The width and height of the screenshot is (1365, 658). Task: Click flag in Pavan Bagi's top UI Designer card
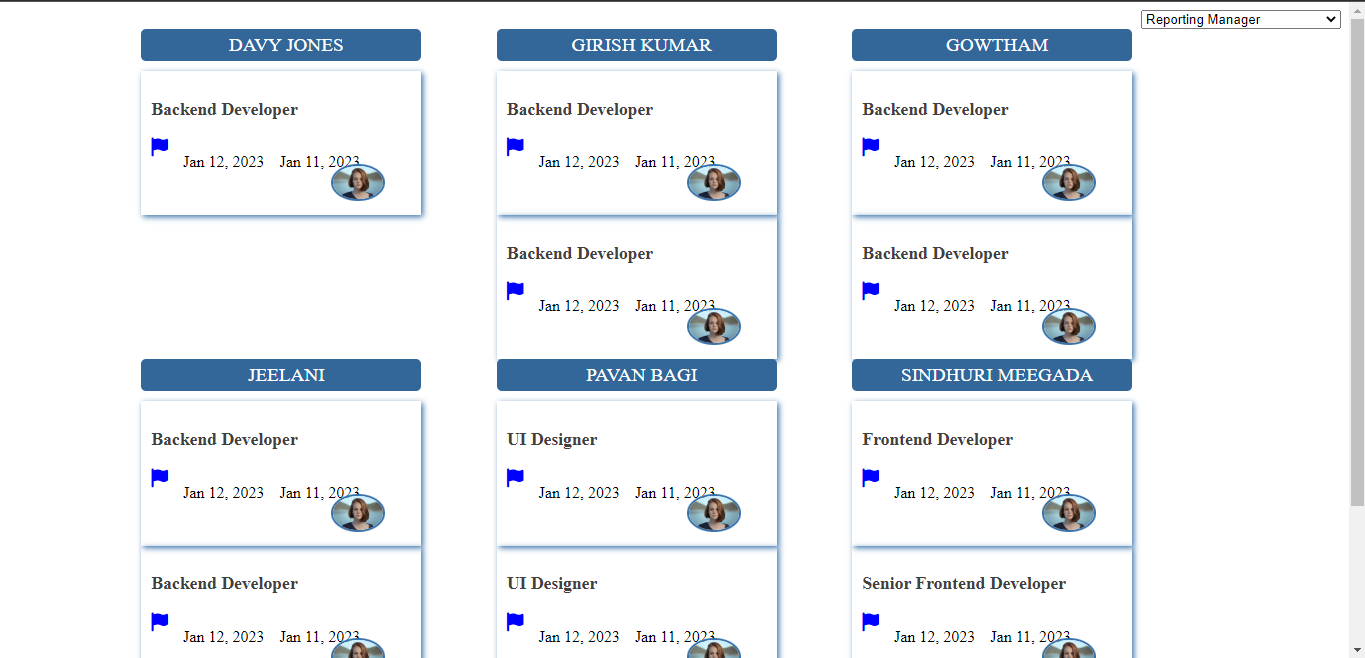[x=515, y=478]
